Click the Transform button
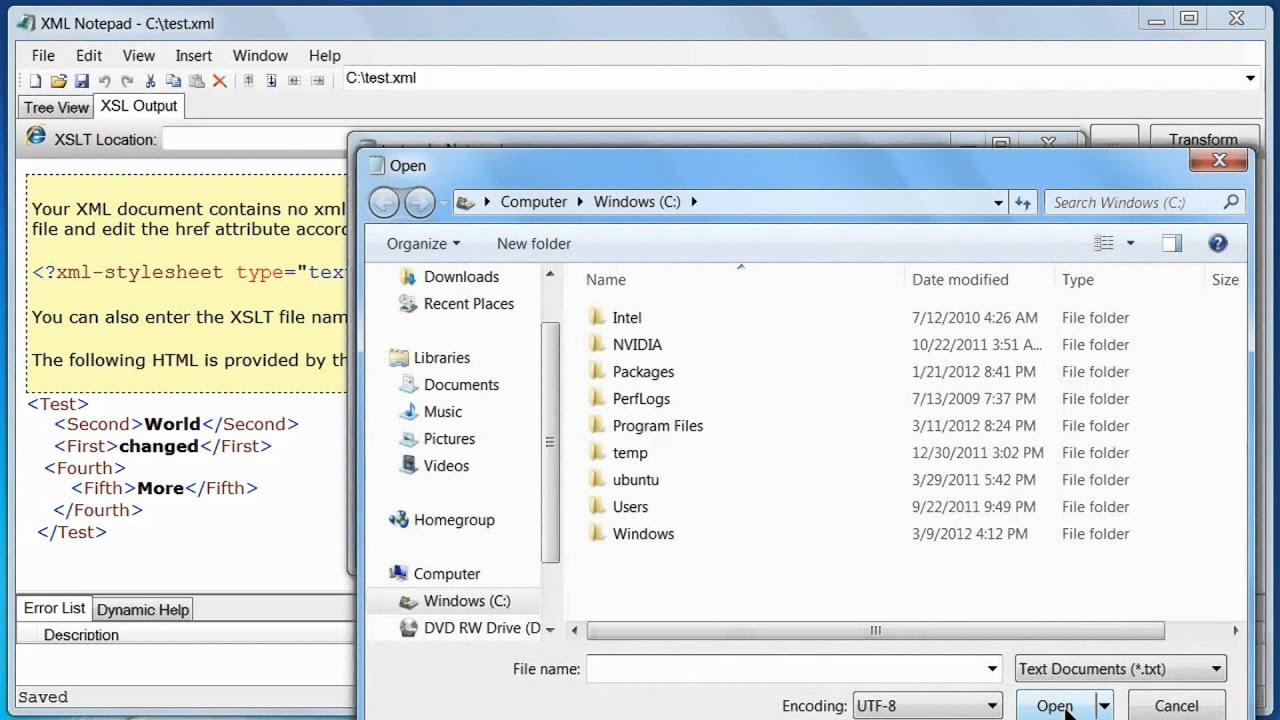The width and height of the screenshot is (1280, 720). click(1203, 139)
